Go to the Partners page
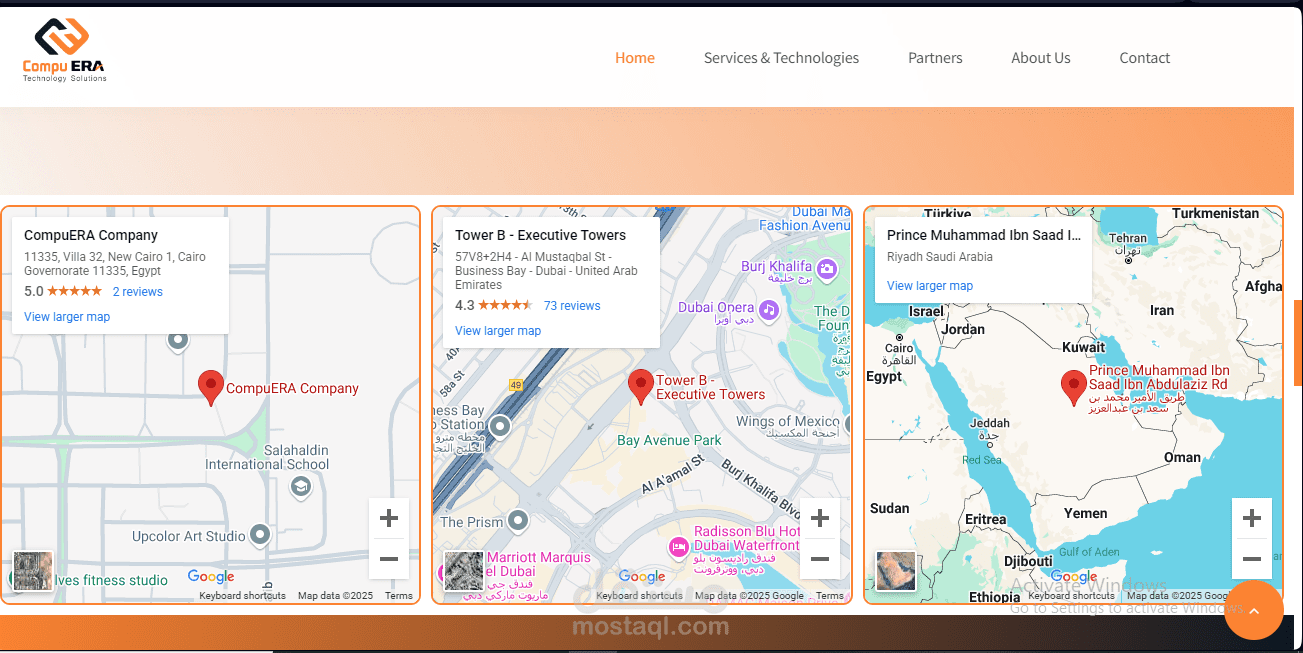Viewport: 1303px width, 653px height. point(935,58)
